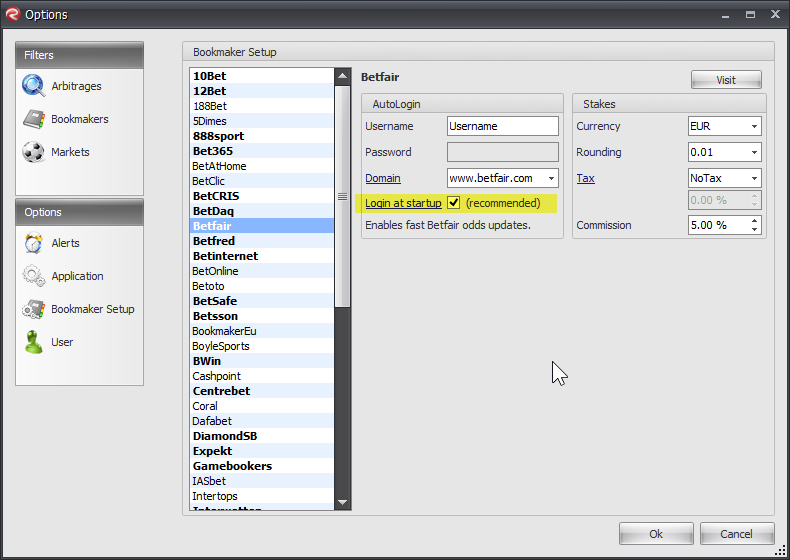Click the Username input field
The height and width of the screenshot is (560, 790).
(x=502, y=126)
